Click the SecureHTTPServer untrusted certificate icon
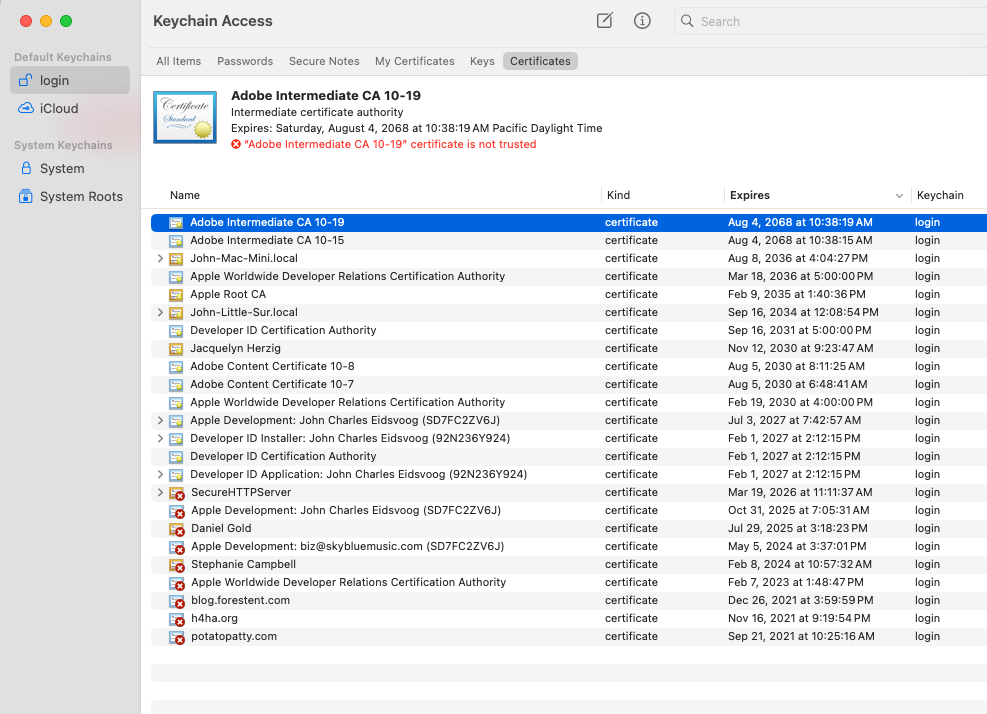The image size is (987, 714). (x=177, y=493)
